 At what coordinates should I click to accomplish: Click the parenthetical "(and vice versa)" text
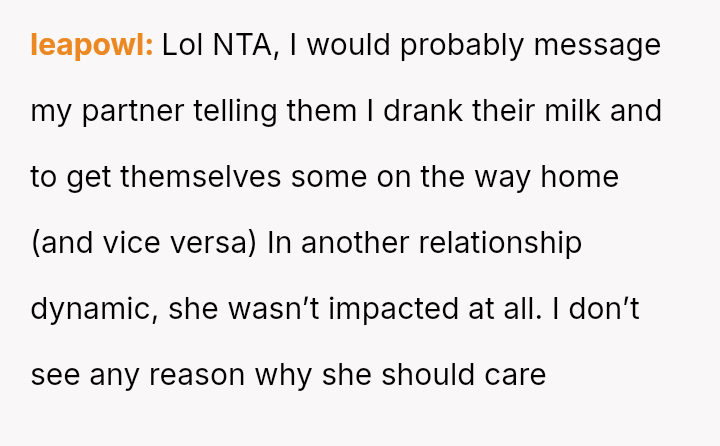144,243
